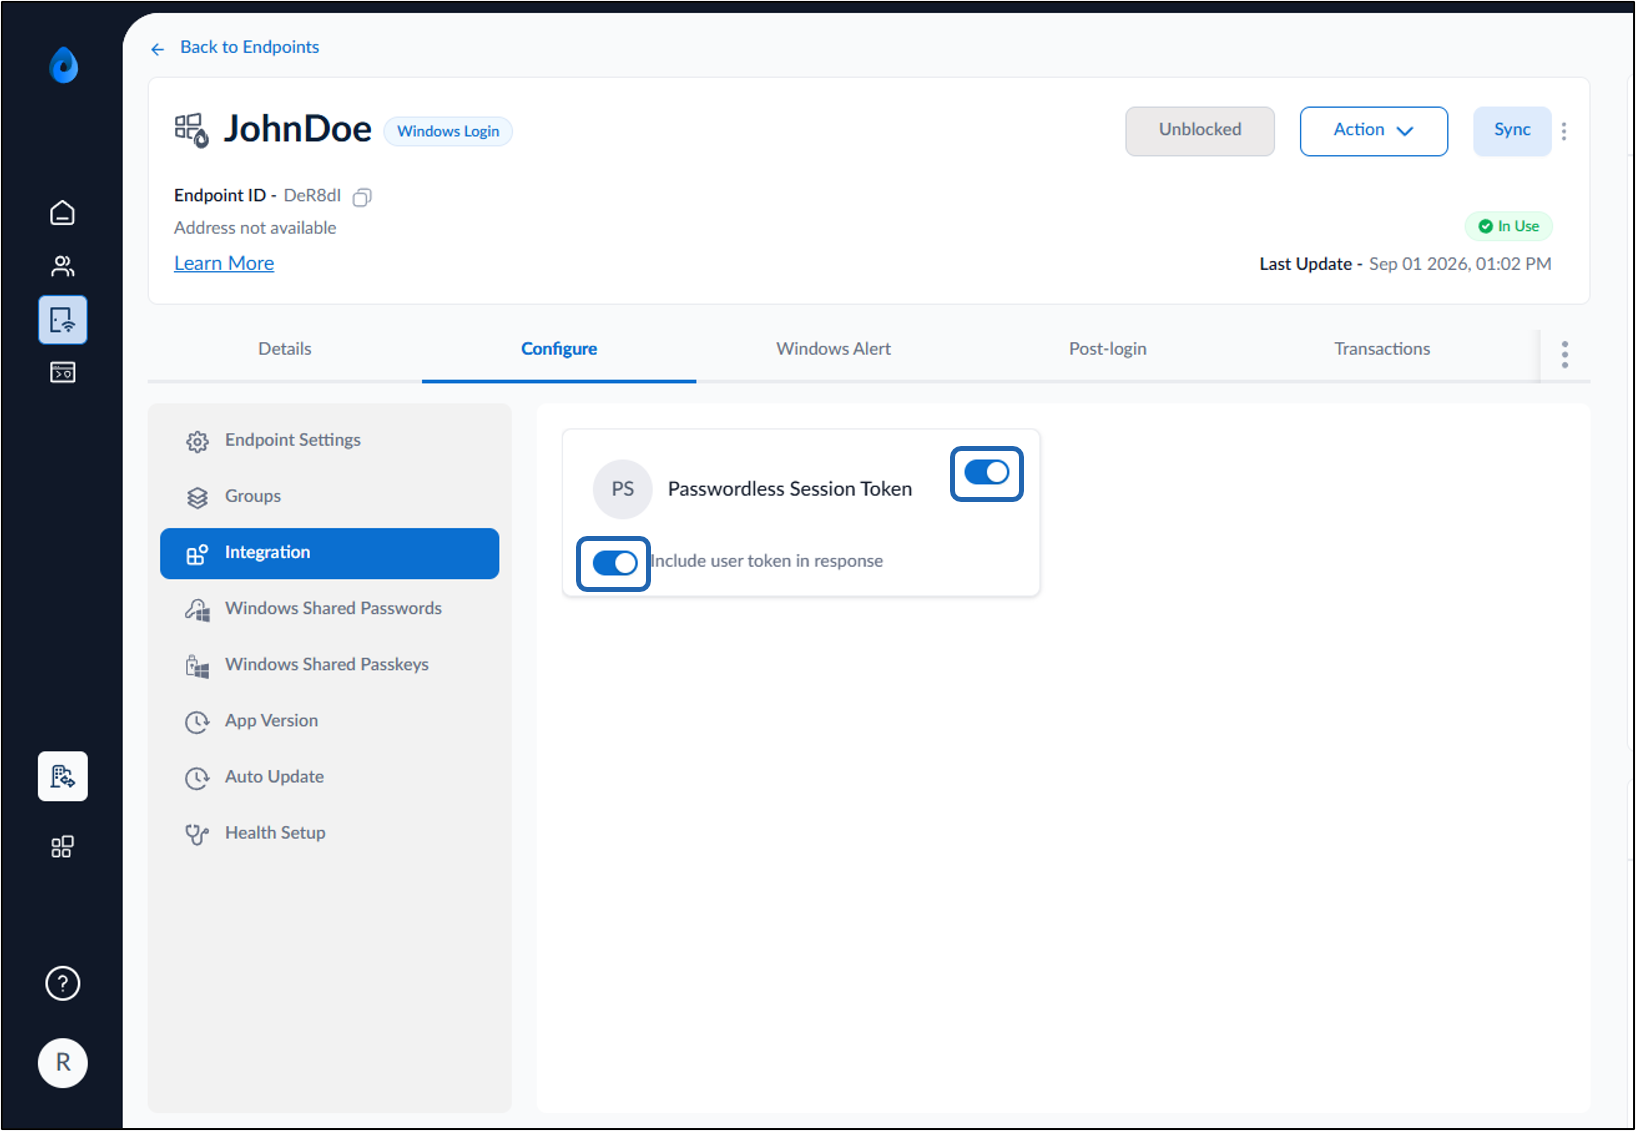
Task: Open the Transactions tab
Action: (1382, 349)
